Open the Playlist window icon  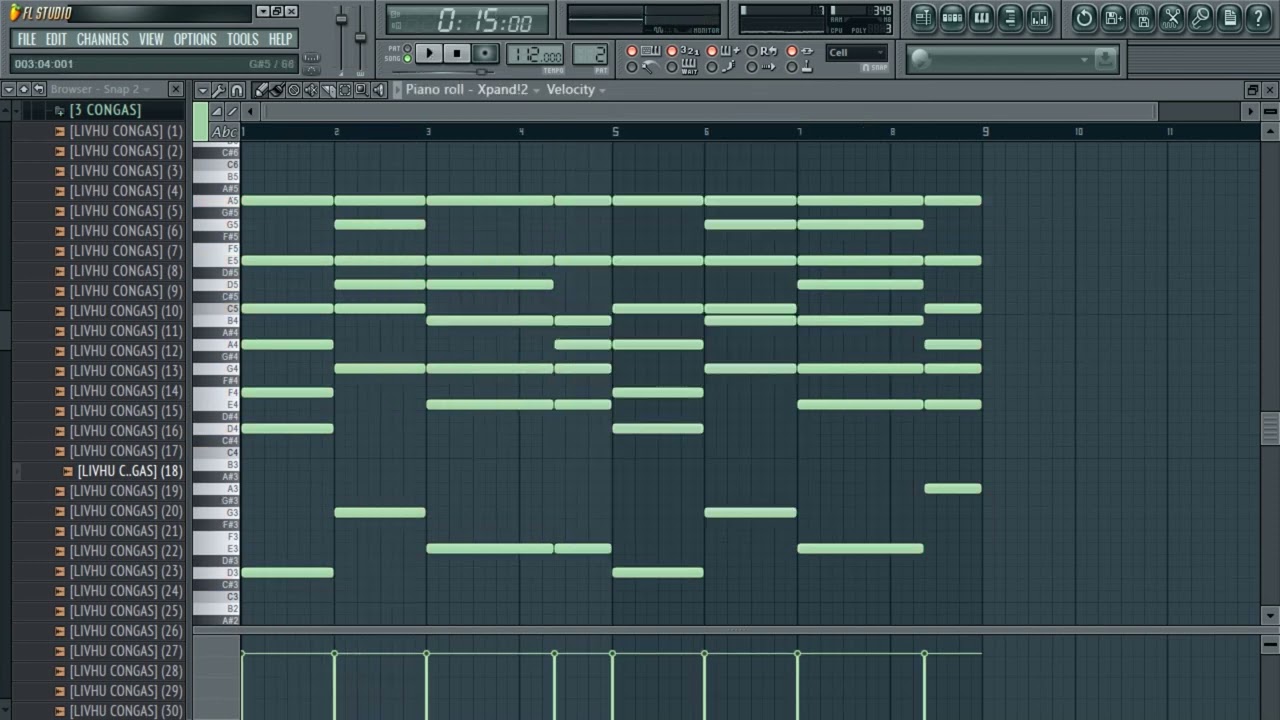click(x=923, y=18)
